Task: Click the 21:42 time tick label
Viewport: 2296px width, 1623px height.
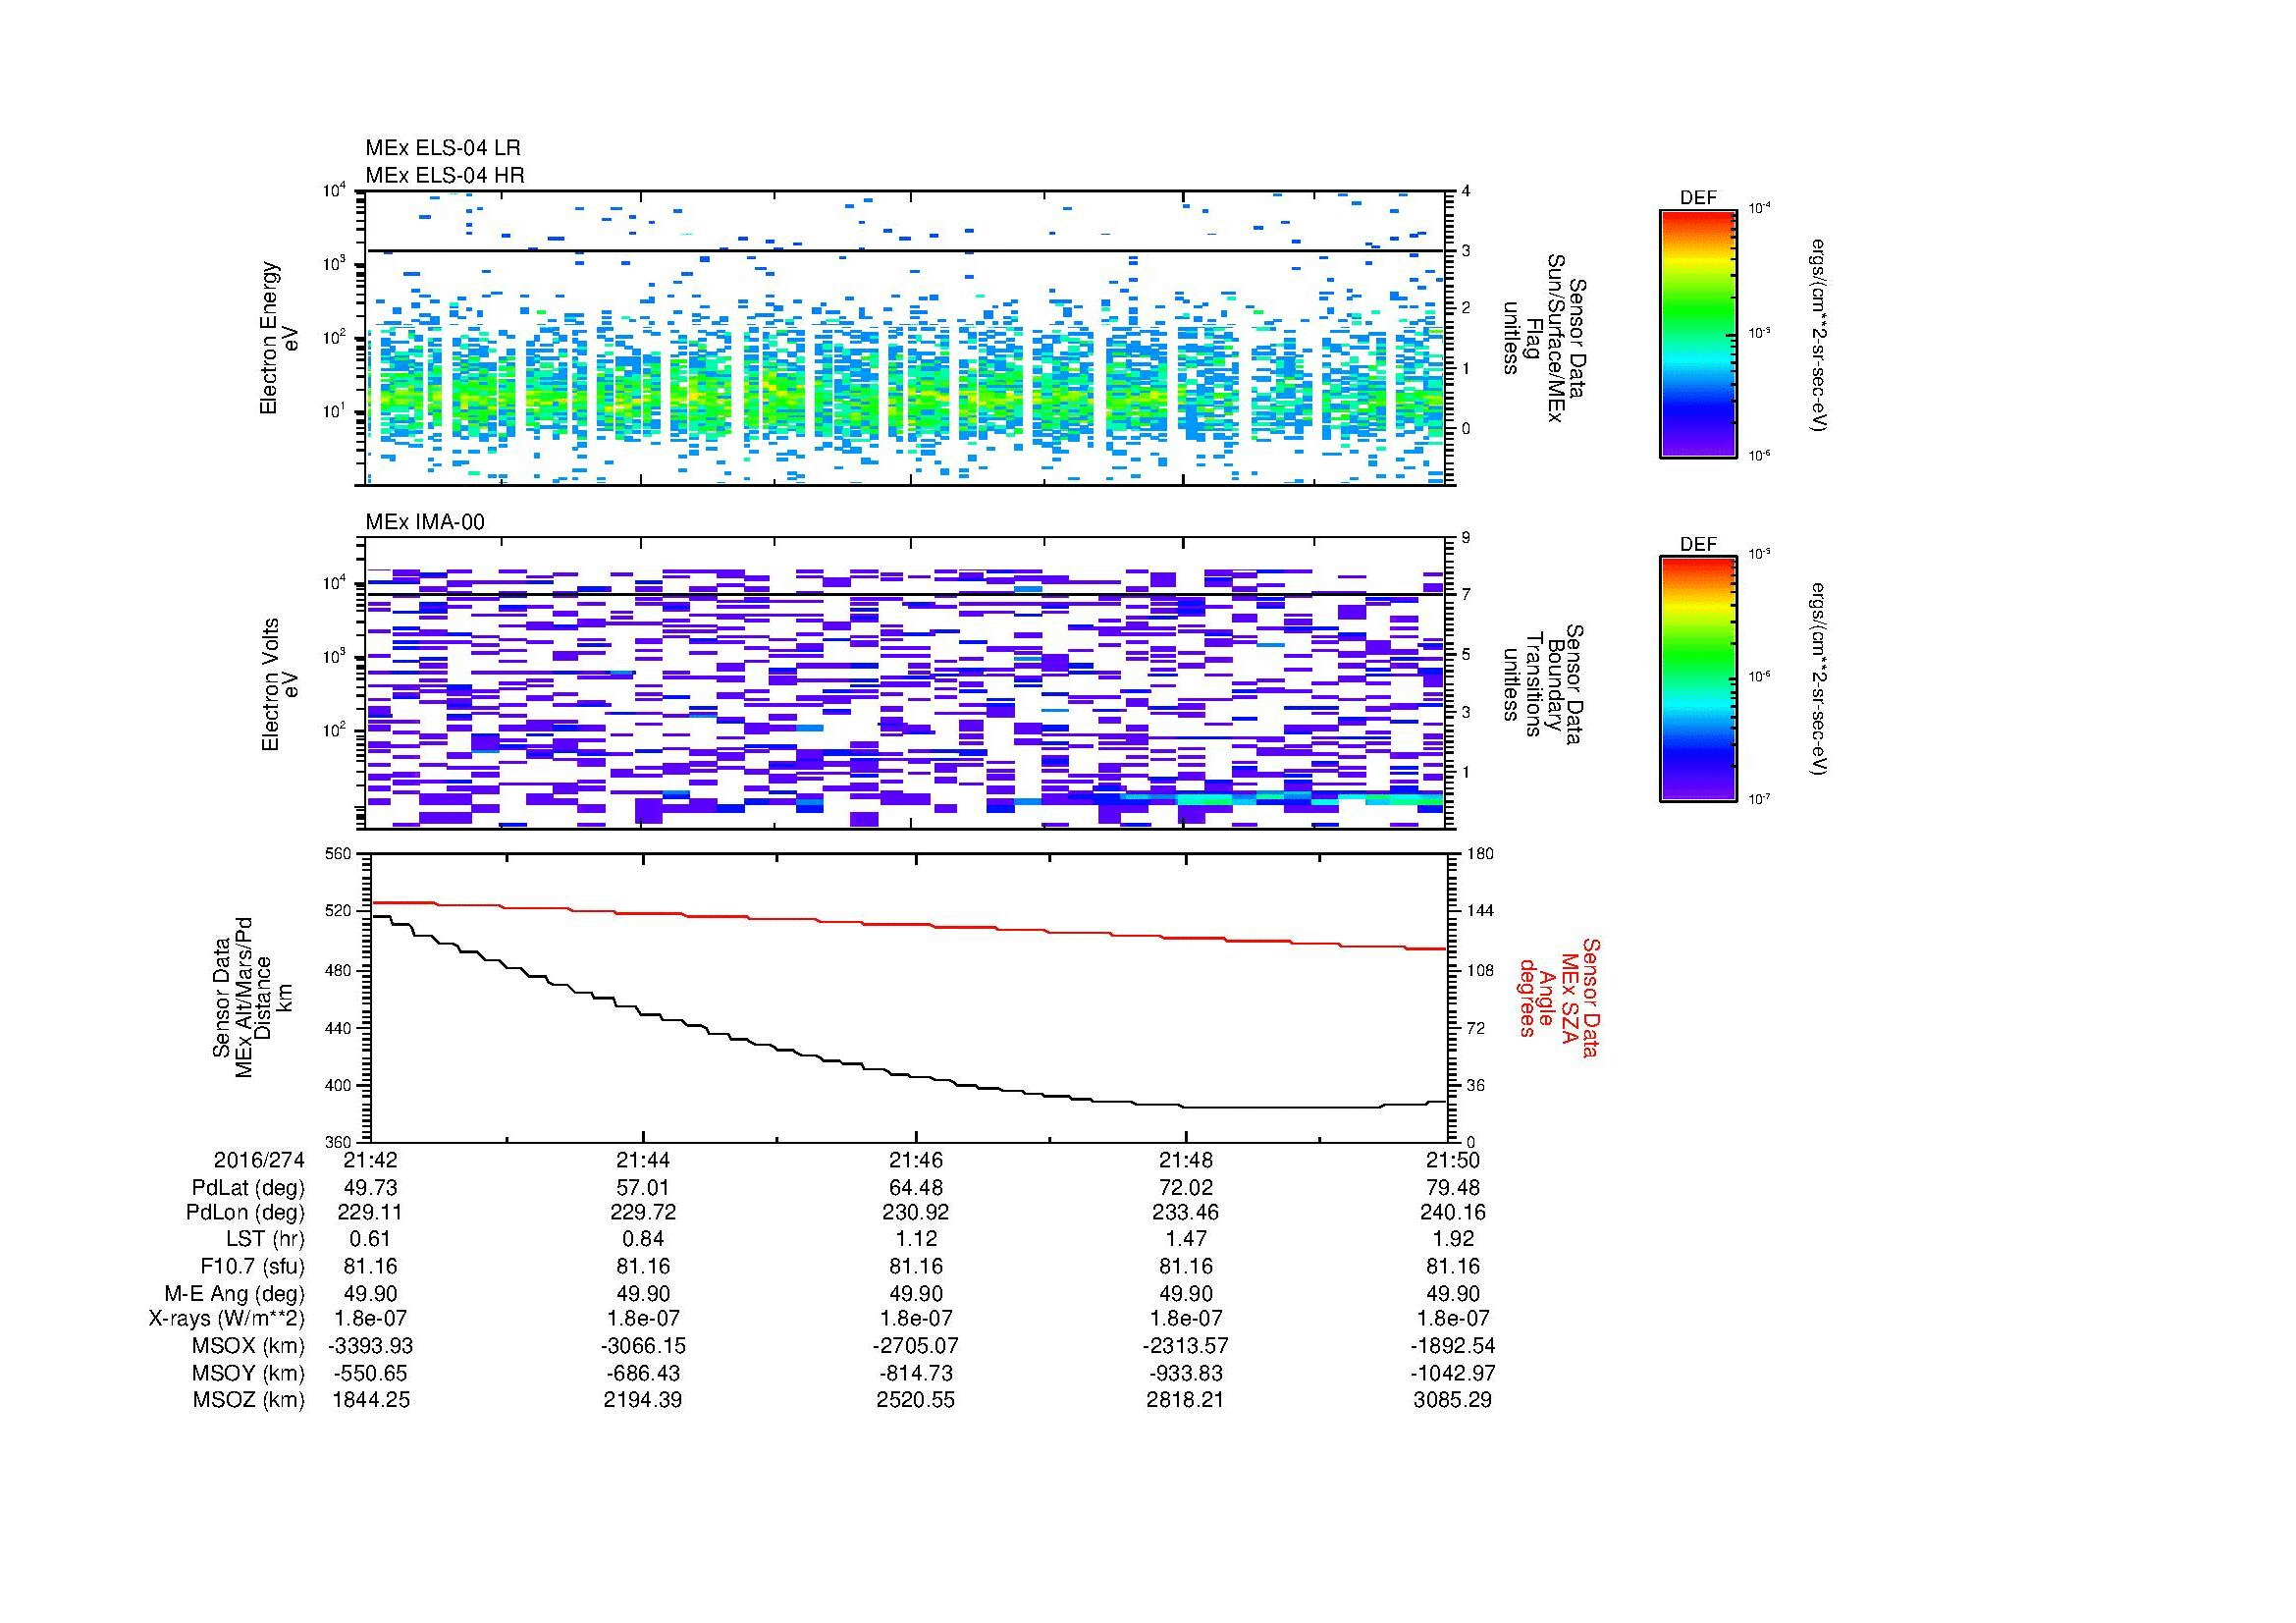Action: click(371, 1161)
